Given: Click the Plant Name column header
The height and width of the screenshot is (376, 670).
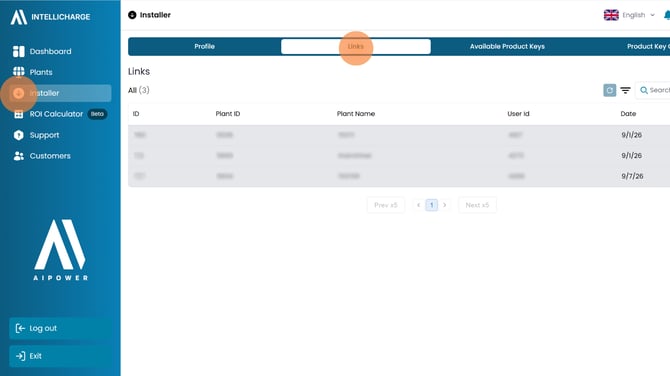Looking at the screenshot, I should tap(356, 114).
